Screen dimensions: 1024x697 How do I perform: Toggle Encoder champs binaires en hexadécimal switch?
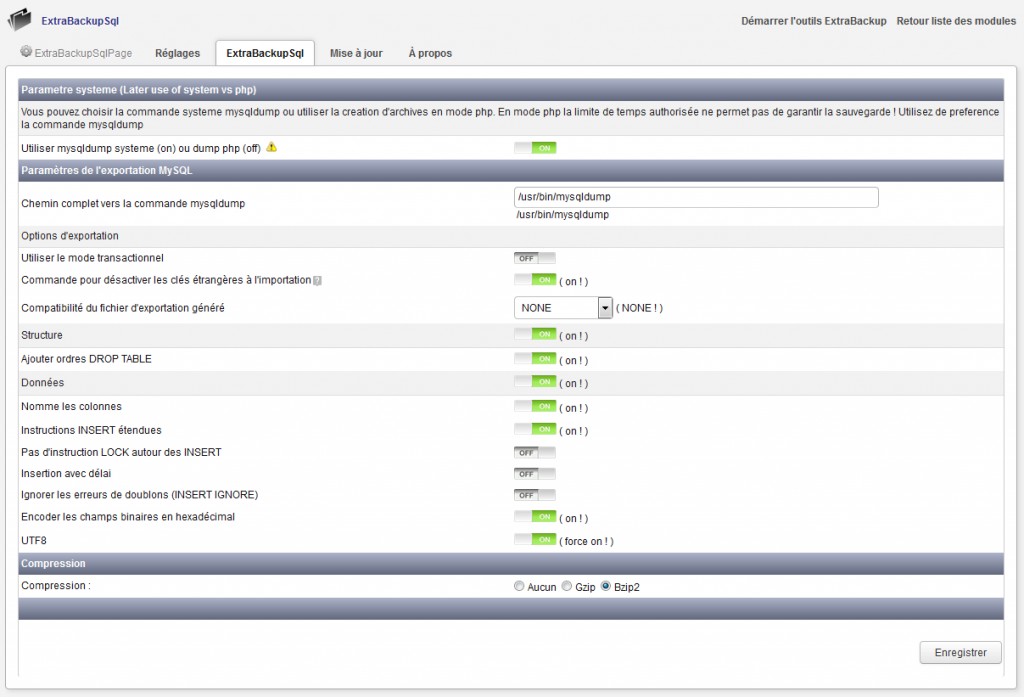click(535, 517)
